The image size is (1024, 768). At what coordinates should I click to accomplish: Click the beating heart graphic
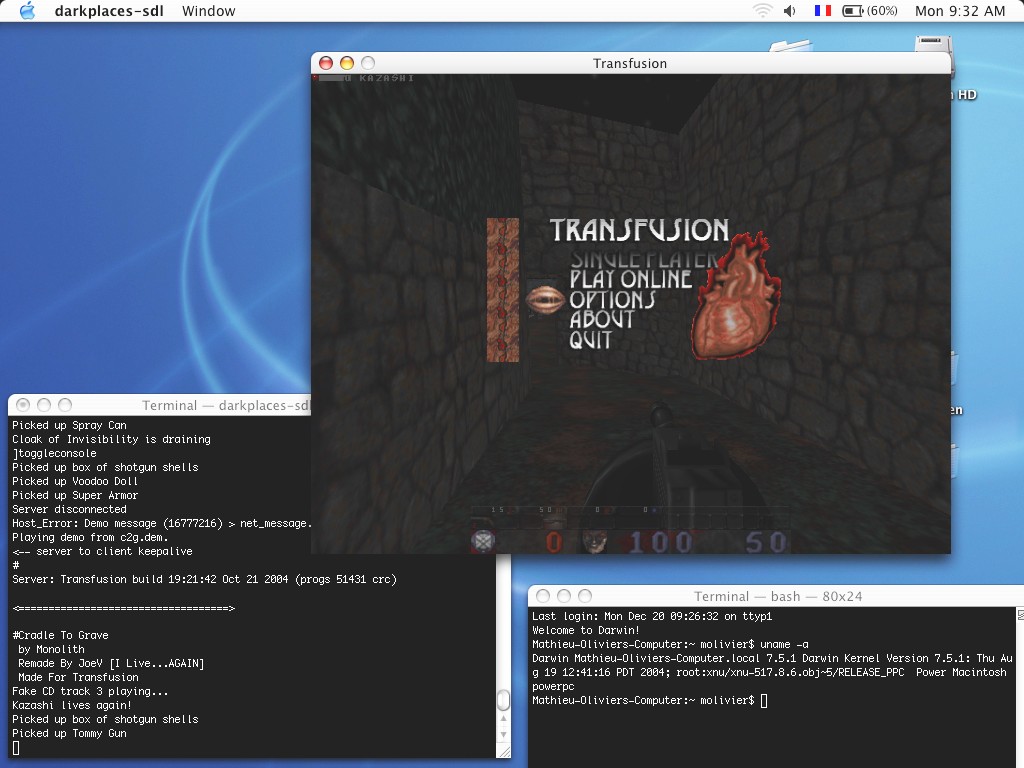pyautogui.click(x=735, y=296)
